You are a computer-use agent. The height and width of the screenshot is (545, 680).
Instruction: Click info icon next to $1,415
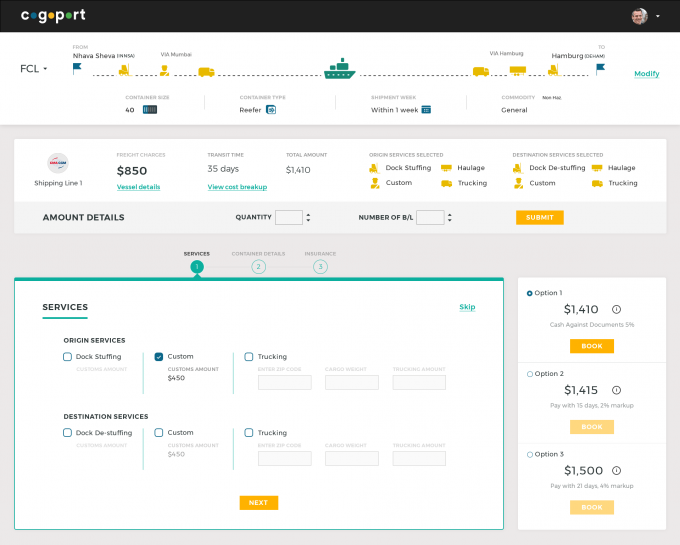pos(616,390)
